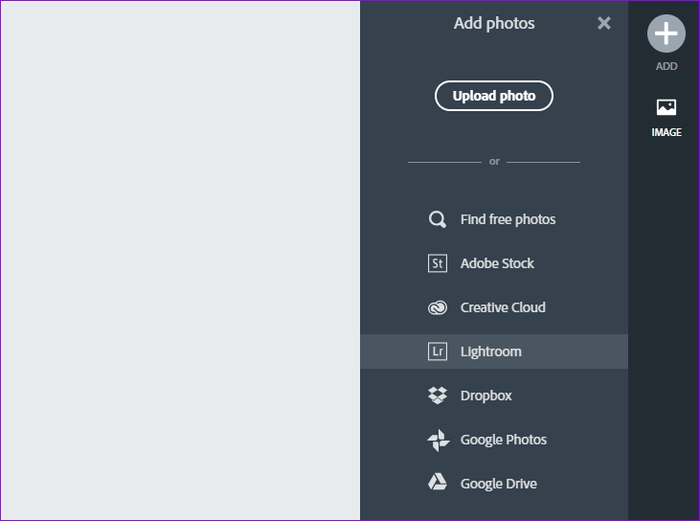Click the Lightroom Lr icon
Image resolution: width=700 pixels, height=521 pixels.
pyautogui.click(x=437, y=352)
